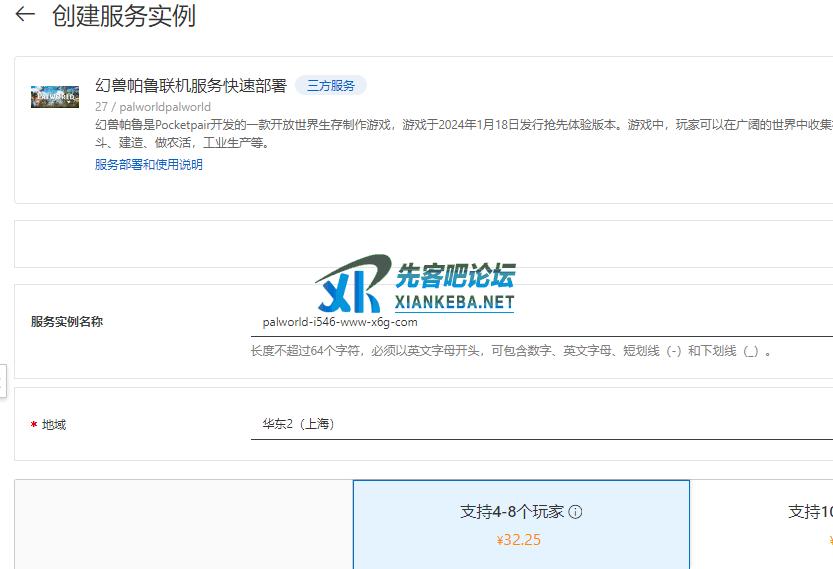Focus the 服务实例名称 input field

[540, 322]
